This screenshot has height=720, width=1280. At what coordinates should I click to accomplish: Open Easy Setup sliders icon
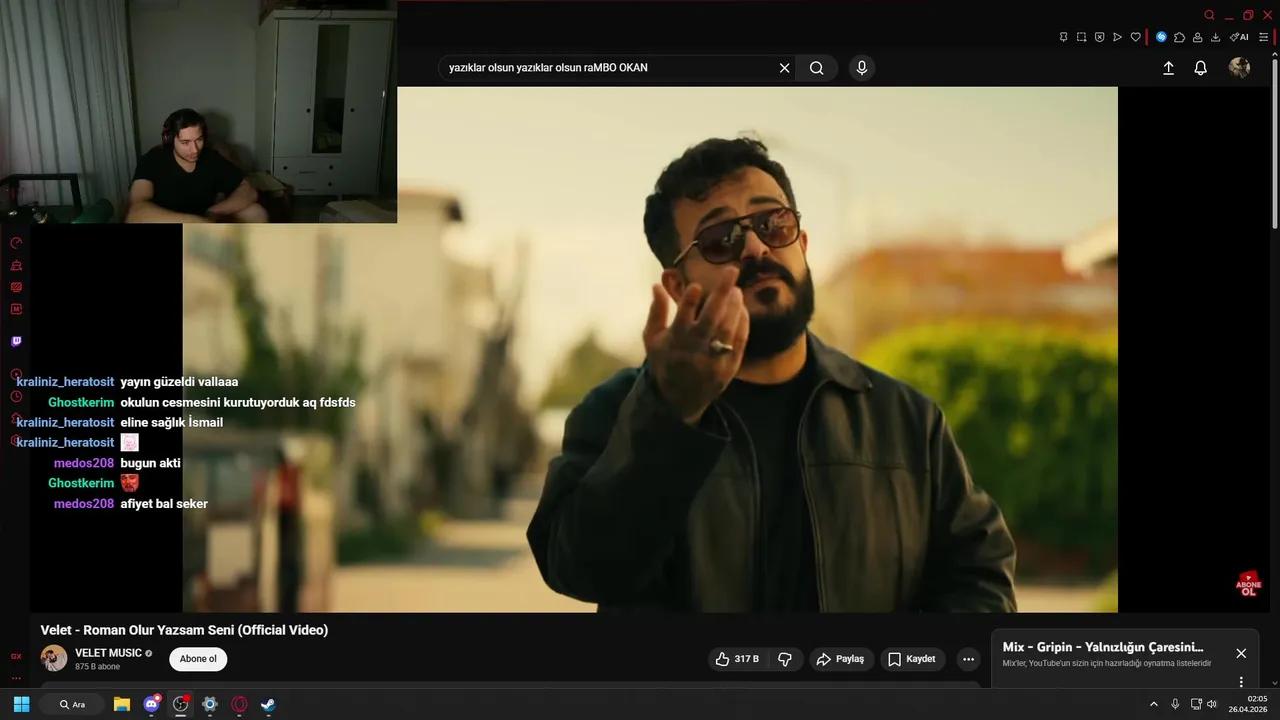(1263, 37)
